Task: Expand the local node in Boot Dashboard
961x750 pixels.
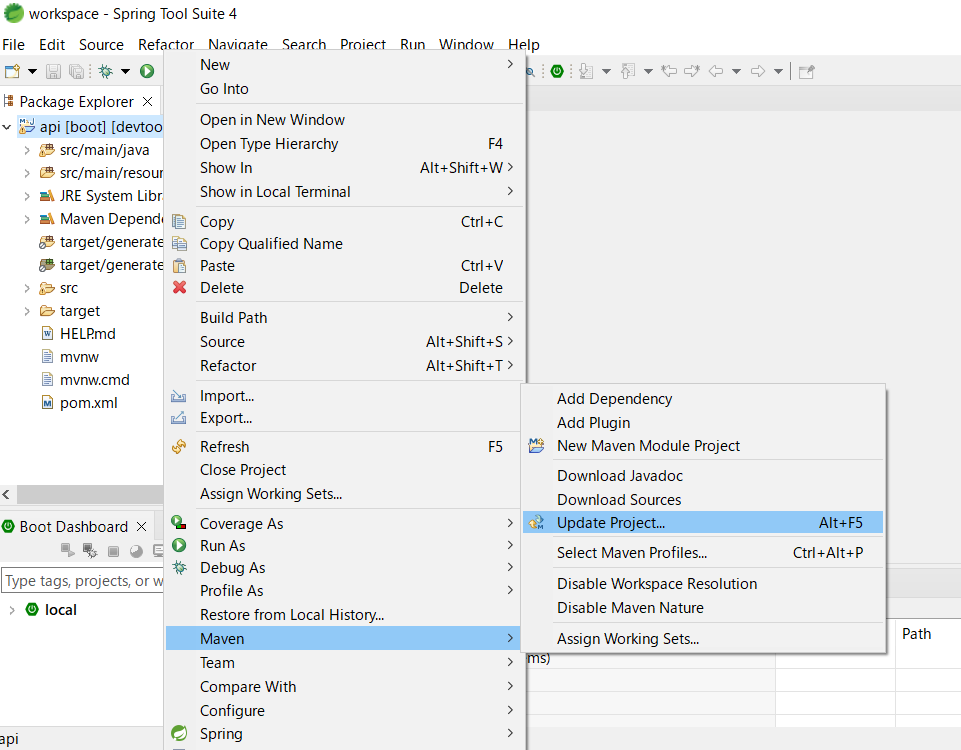Action: pos(12,610)
